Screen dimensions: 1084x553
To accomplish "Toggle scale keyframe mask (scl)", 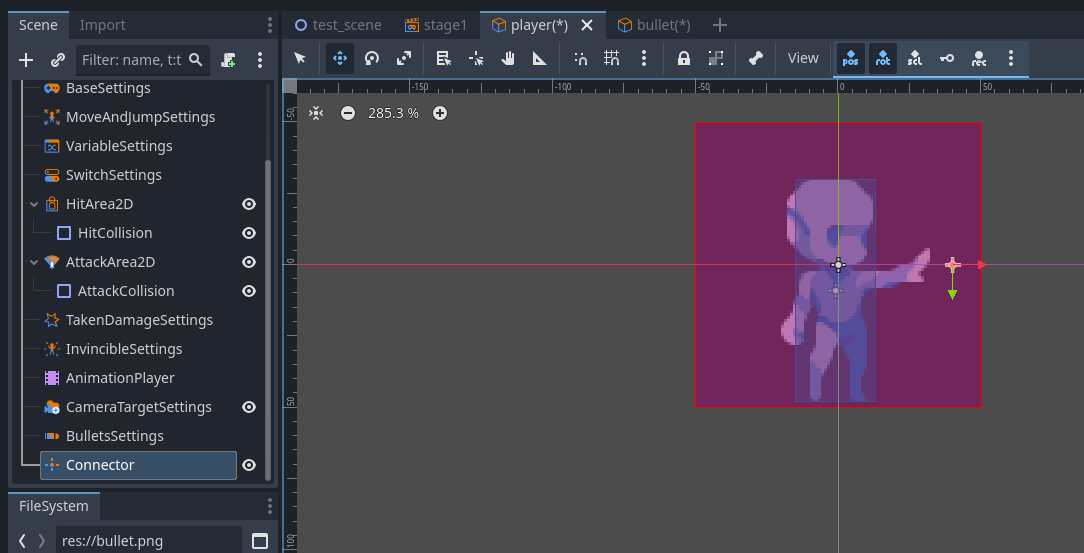I will [x=915, y=58].
